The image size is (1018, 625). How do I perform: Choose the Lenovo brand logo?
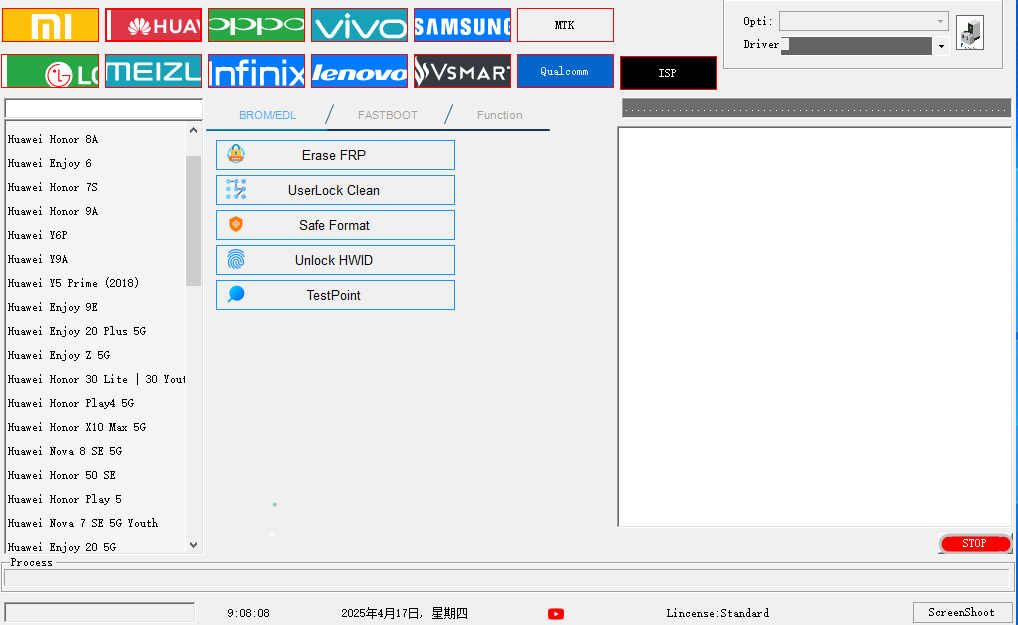tap(359, 71)
